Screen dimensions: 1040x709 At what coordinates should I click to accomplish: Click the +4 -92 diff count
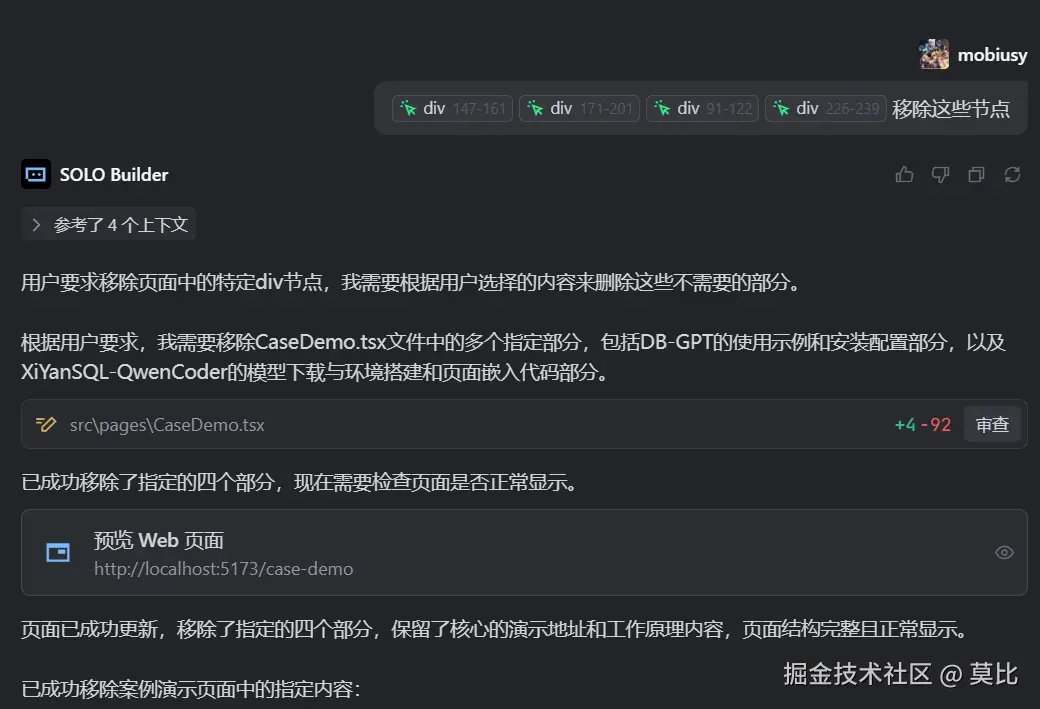[923, 424]
